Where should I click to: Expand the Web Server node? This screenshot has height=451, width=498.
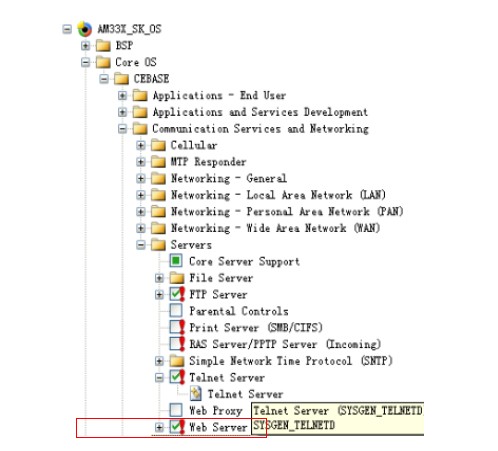pyautogui.click(x=159, y=427)
